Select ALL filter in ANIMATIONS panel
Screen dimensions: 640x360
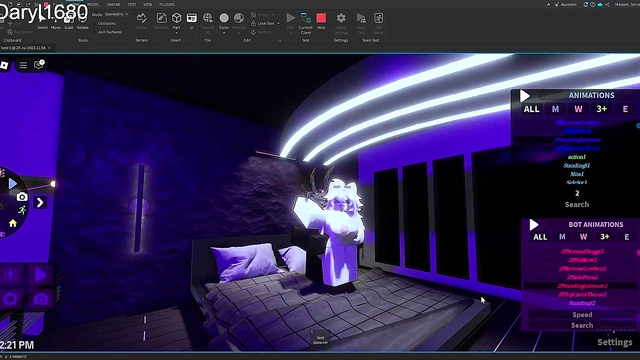[x=531, y=109]
